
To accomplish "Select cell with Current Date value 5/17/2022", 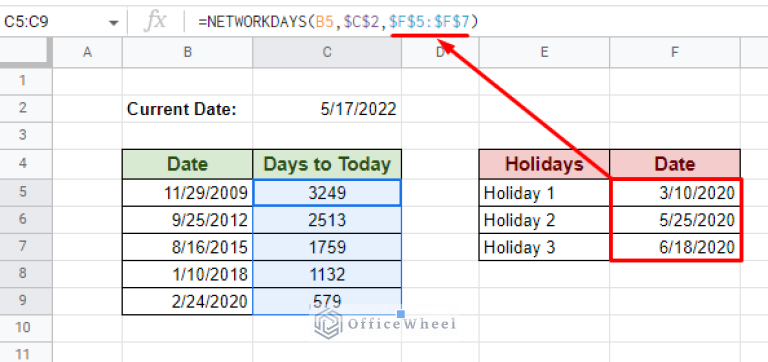I will [327, 109].
